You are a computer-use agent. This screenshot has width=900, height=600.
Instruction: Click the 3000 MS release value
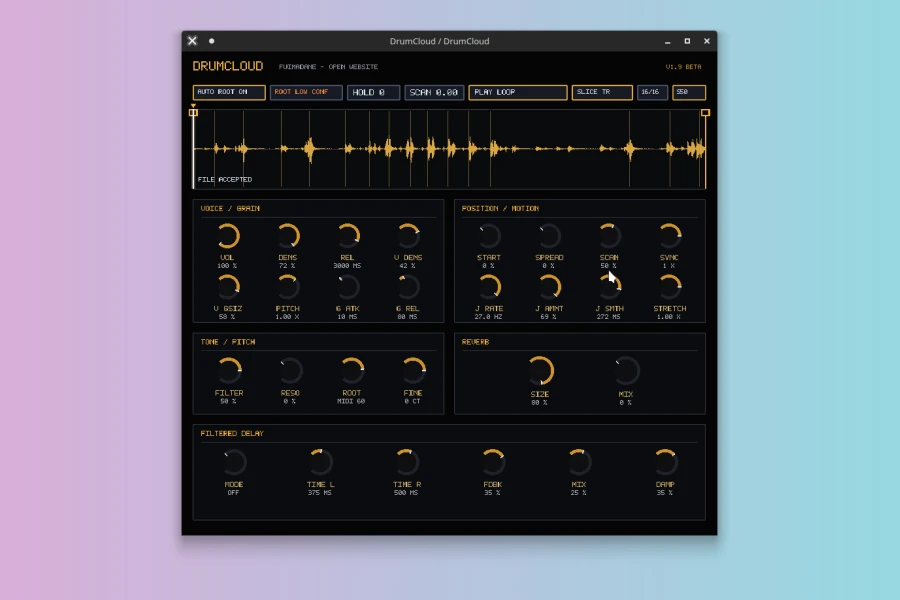[347, 266]
